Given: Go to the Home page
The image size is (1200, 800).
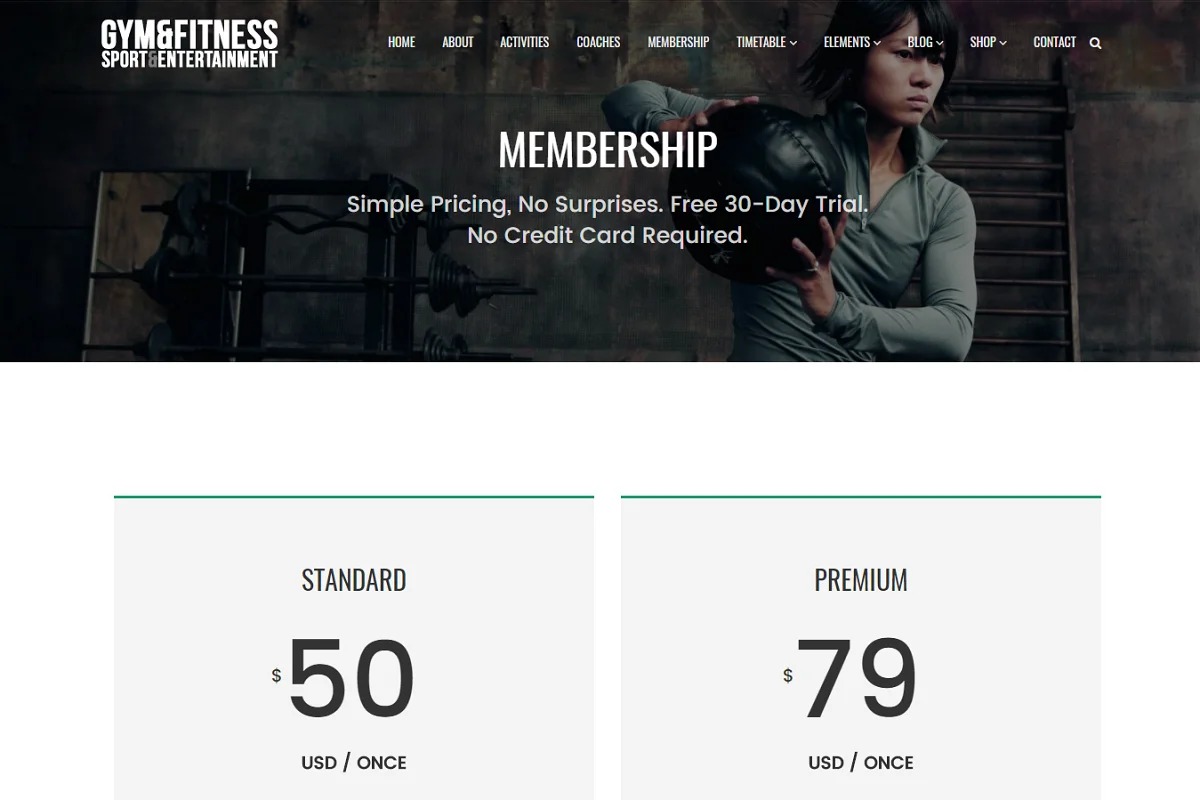Looking at the screenshot, I should [x=401, y=42].
